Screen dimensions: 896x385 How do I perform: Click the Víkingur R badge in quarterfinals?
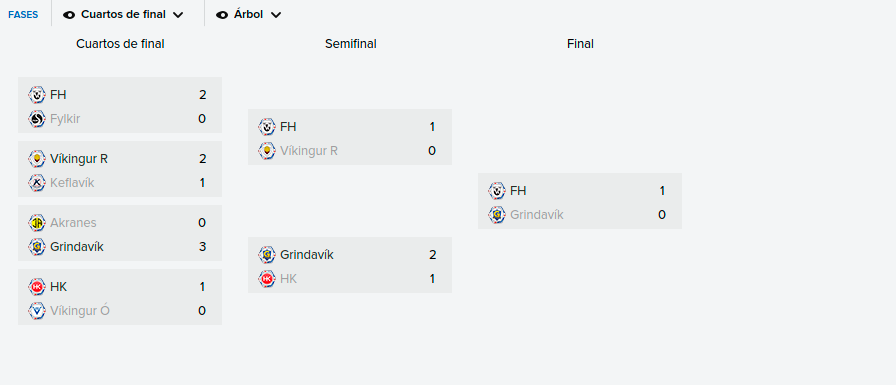point(37,159)
